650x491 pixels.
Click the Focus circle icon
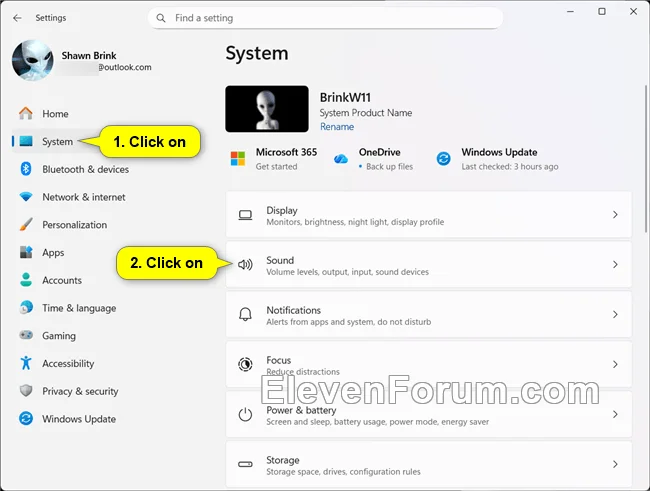point(245,364)
